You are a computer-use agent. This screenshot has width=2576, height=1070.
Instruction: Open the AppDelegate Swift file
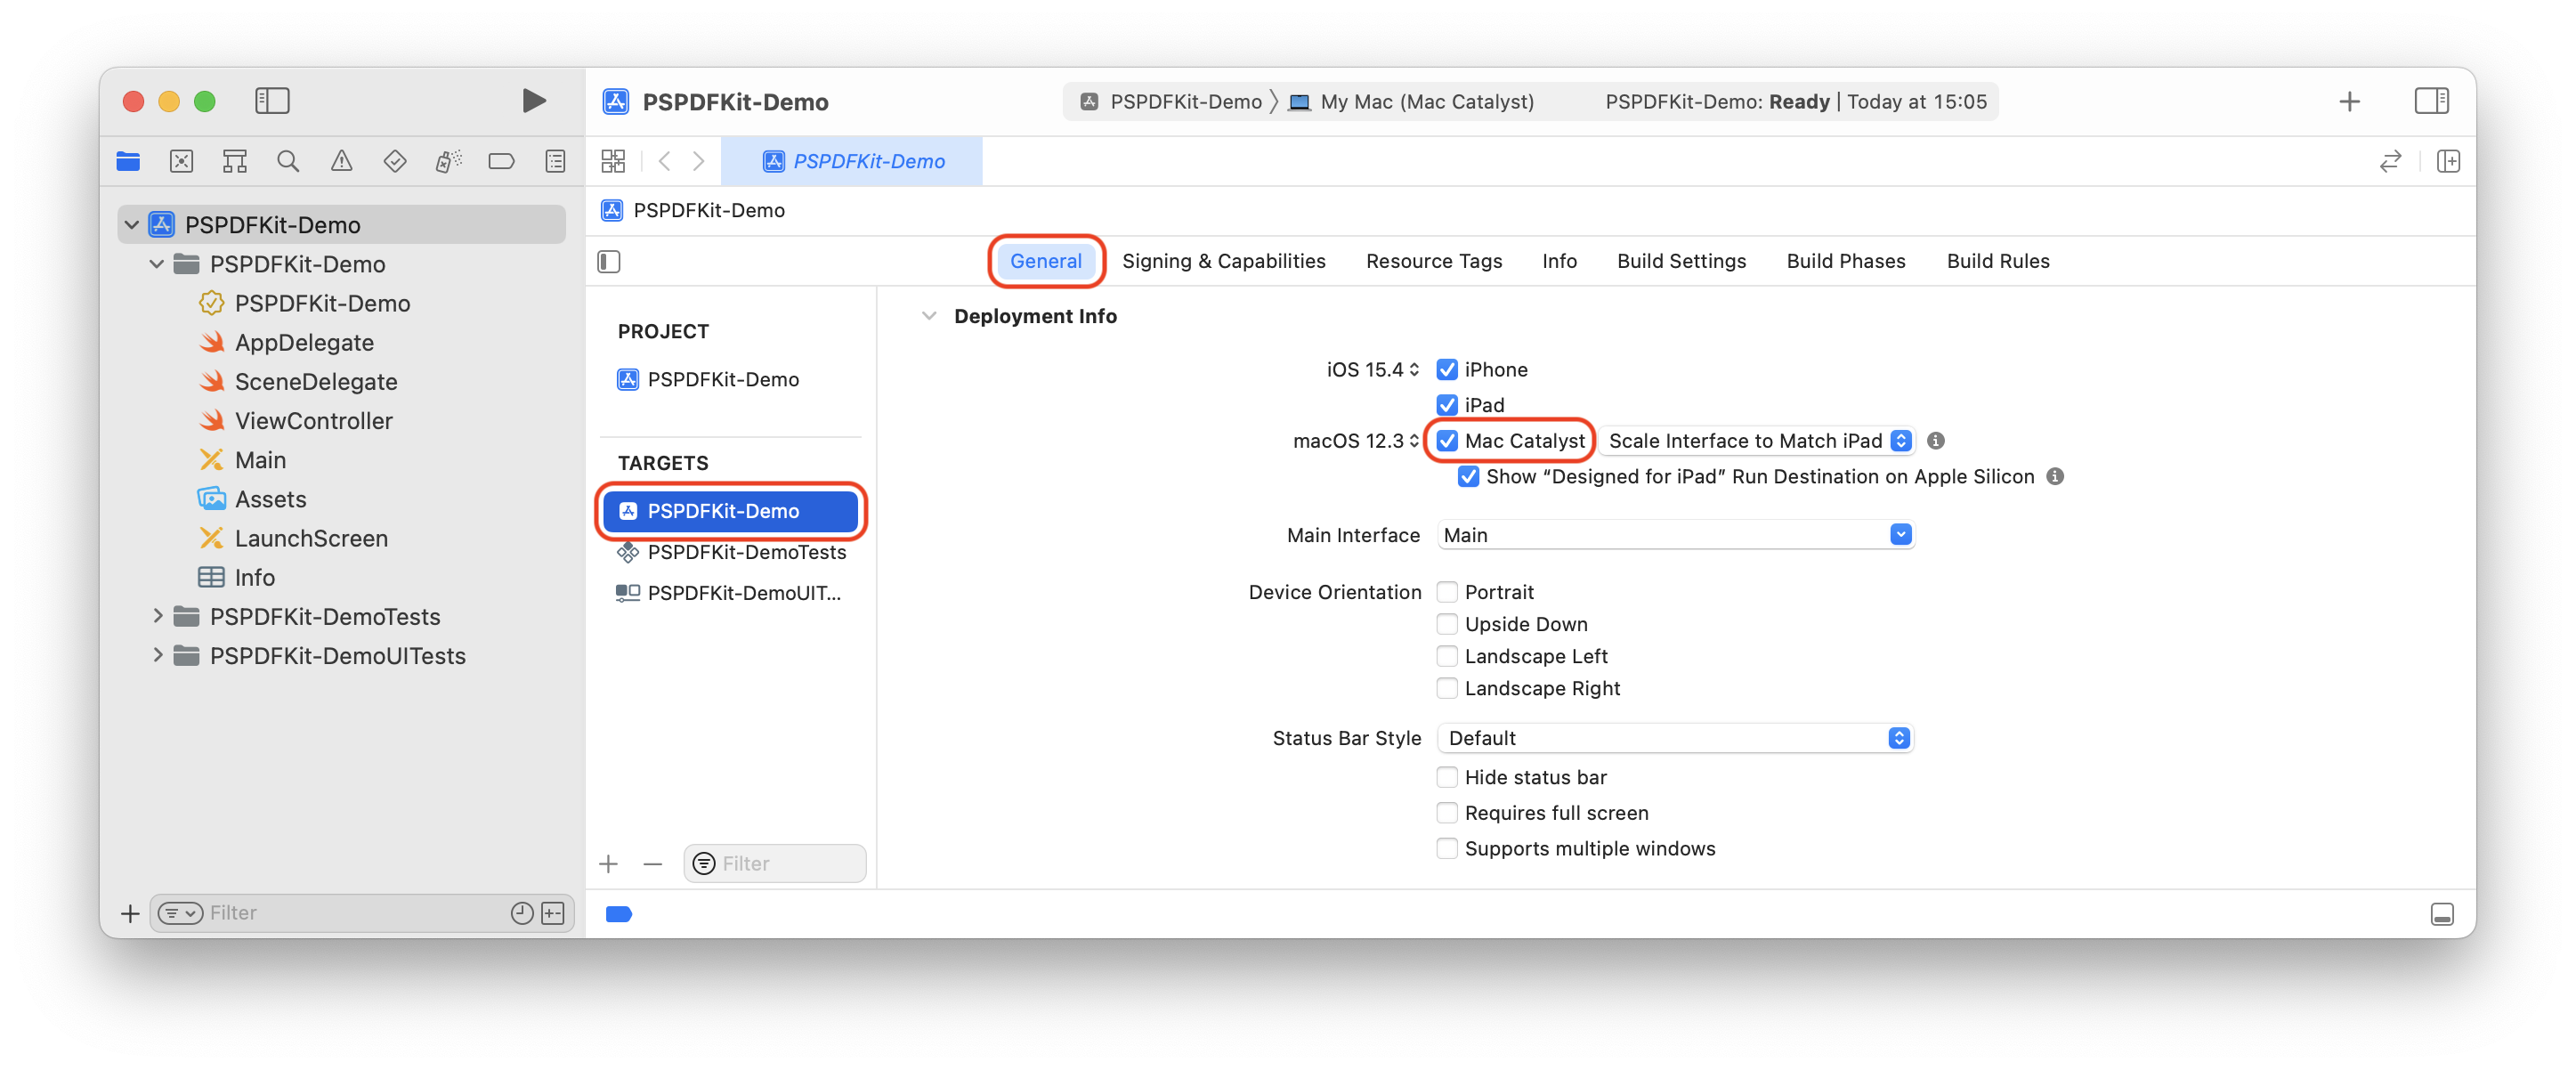tap(304, 342)
